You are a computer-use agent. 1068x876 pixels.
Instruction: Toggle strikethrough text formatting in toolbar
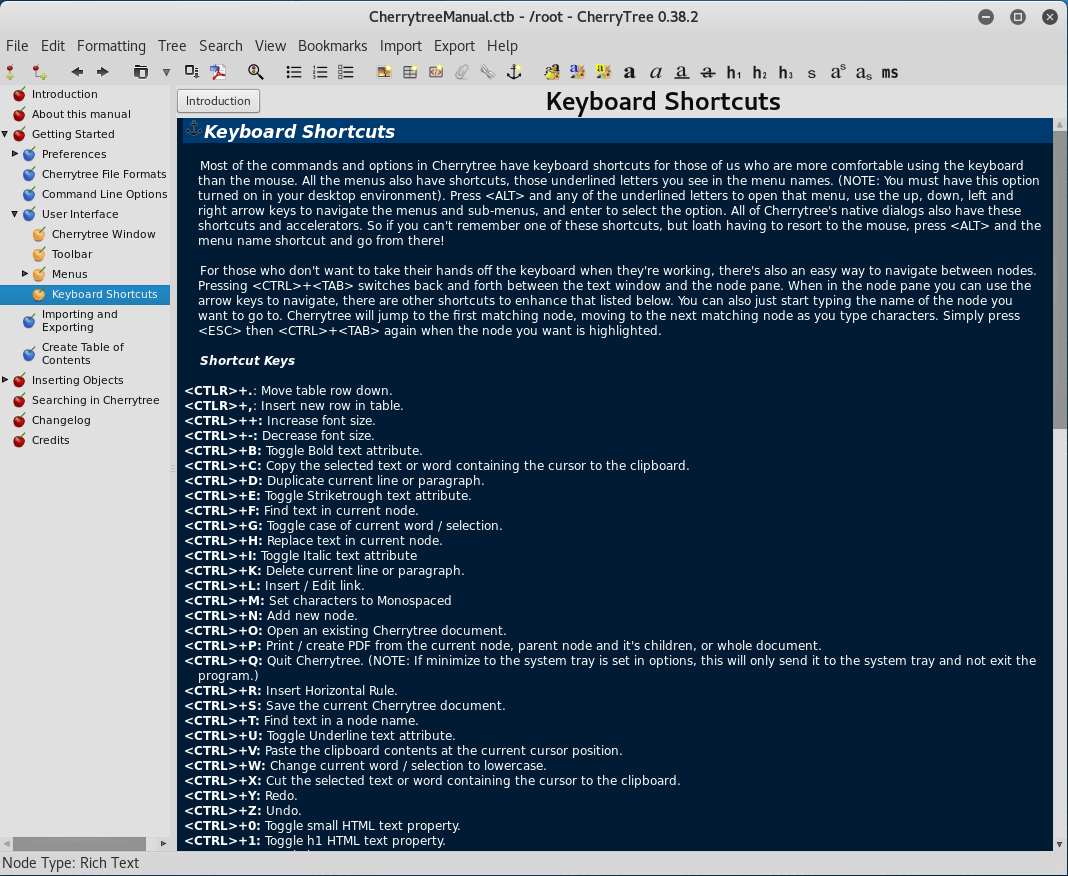point(708,72)
